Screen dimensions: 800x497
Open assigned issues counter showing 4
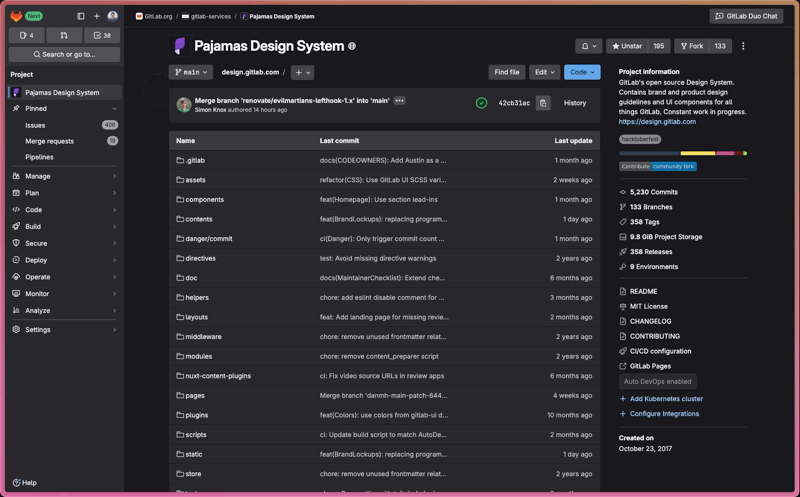[x=27, y=35]
